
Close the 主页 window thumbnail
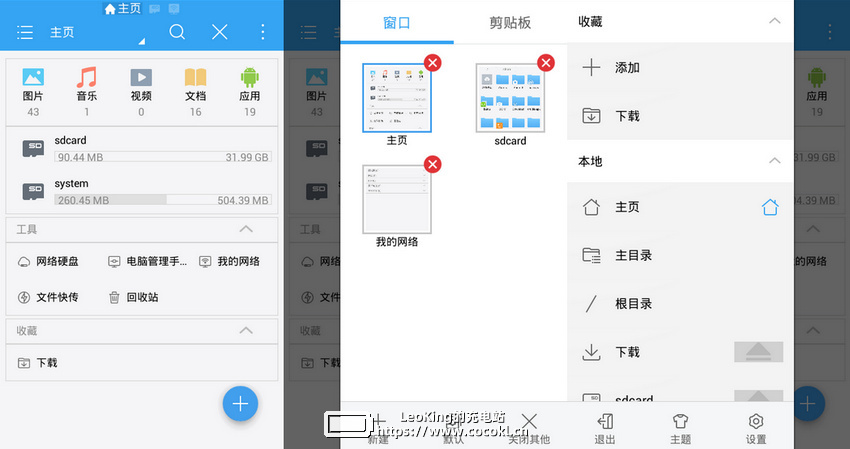coord(433,63)
